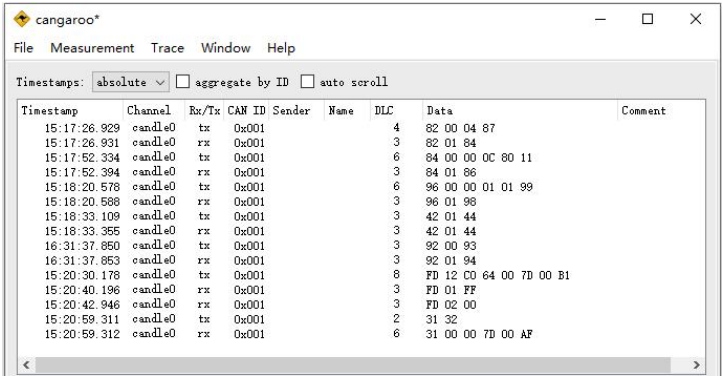Image resolution: width=723 pixels, height=379 pixels.
Task: Click tx direction in 15:18:20.578 row
Action: point(204,187)
